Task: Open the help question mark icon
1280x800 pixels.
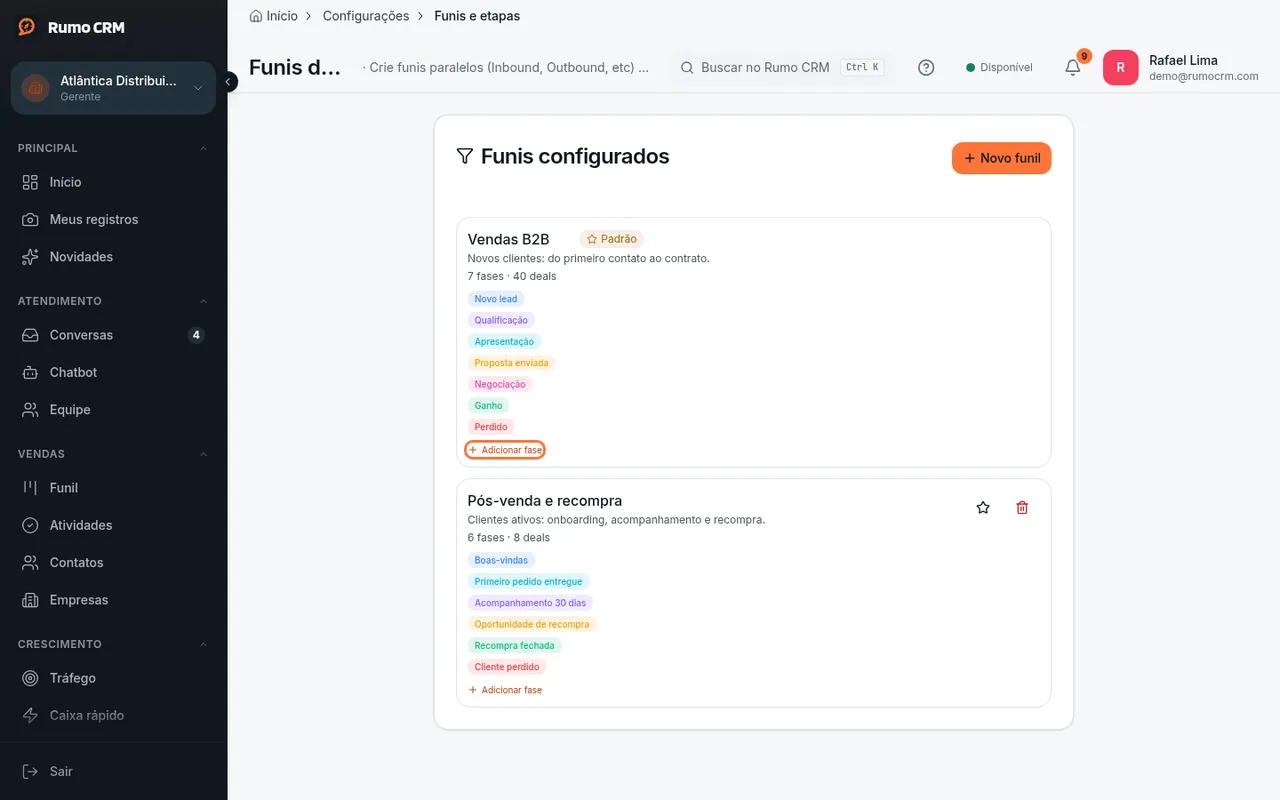Action: pos(926,67)
